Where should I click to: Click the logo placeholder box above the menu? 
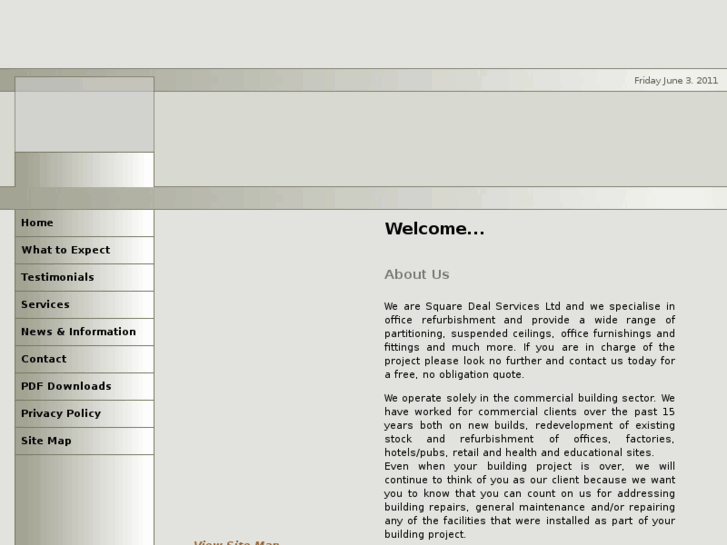point(84,115)
